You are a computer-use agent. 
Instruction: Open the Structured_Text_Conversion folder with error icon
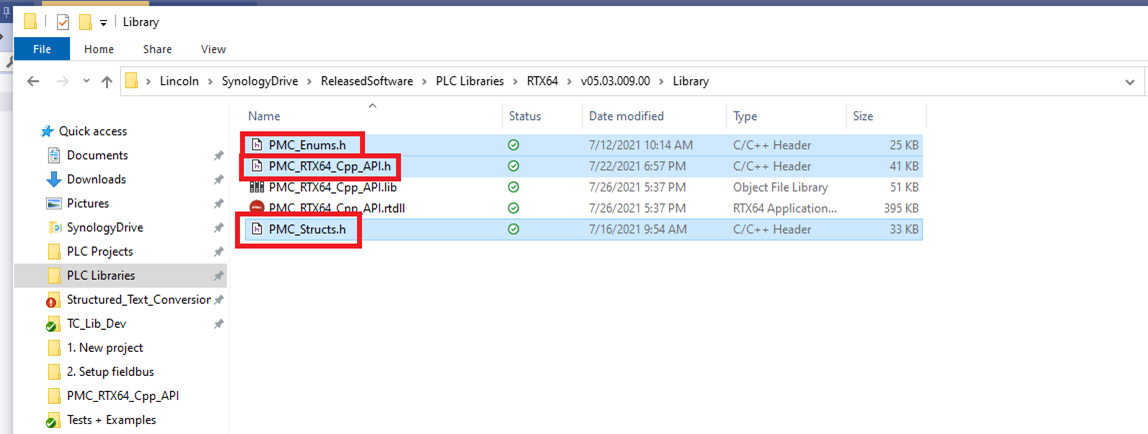point(138,300)
